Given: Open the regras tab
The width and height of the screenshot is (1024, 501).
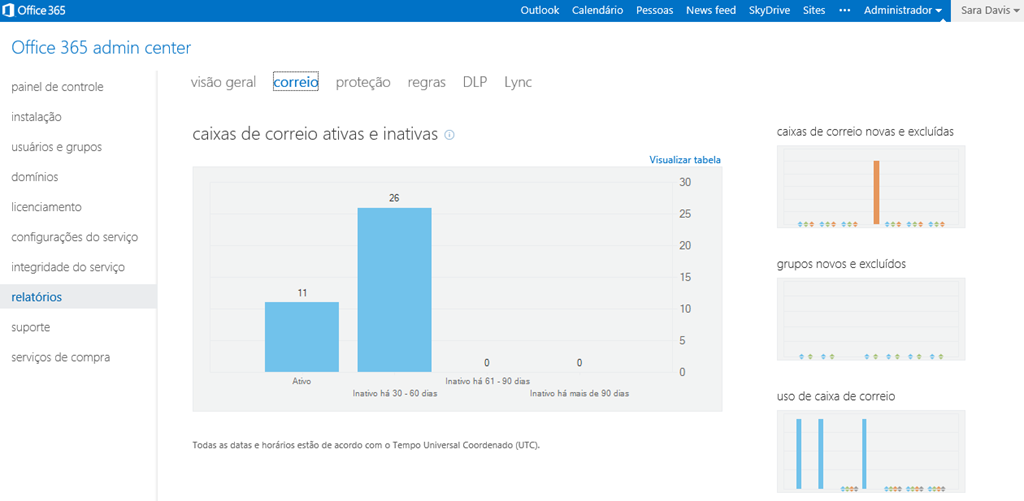Looking at the screenshot, I should coord(426,82).
